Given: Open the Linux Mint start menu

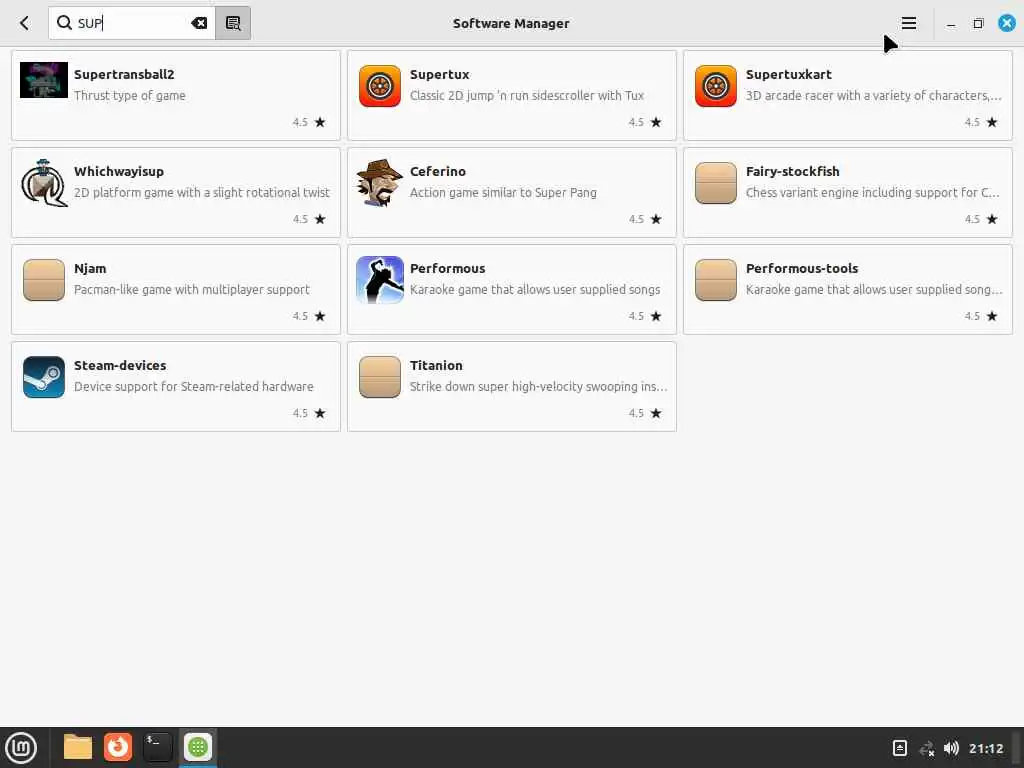Looking at the screenshot, I should coord(21,748).
